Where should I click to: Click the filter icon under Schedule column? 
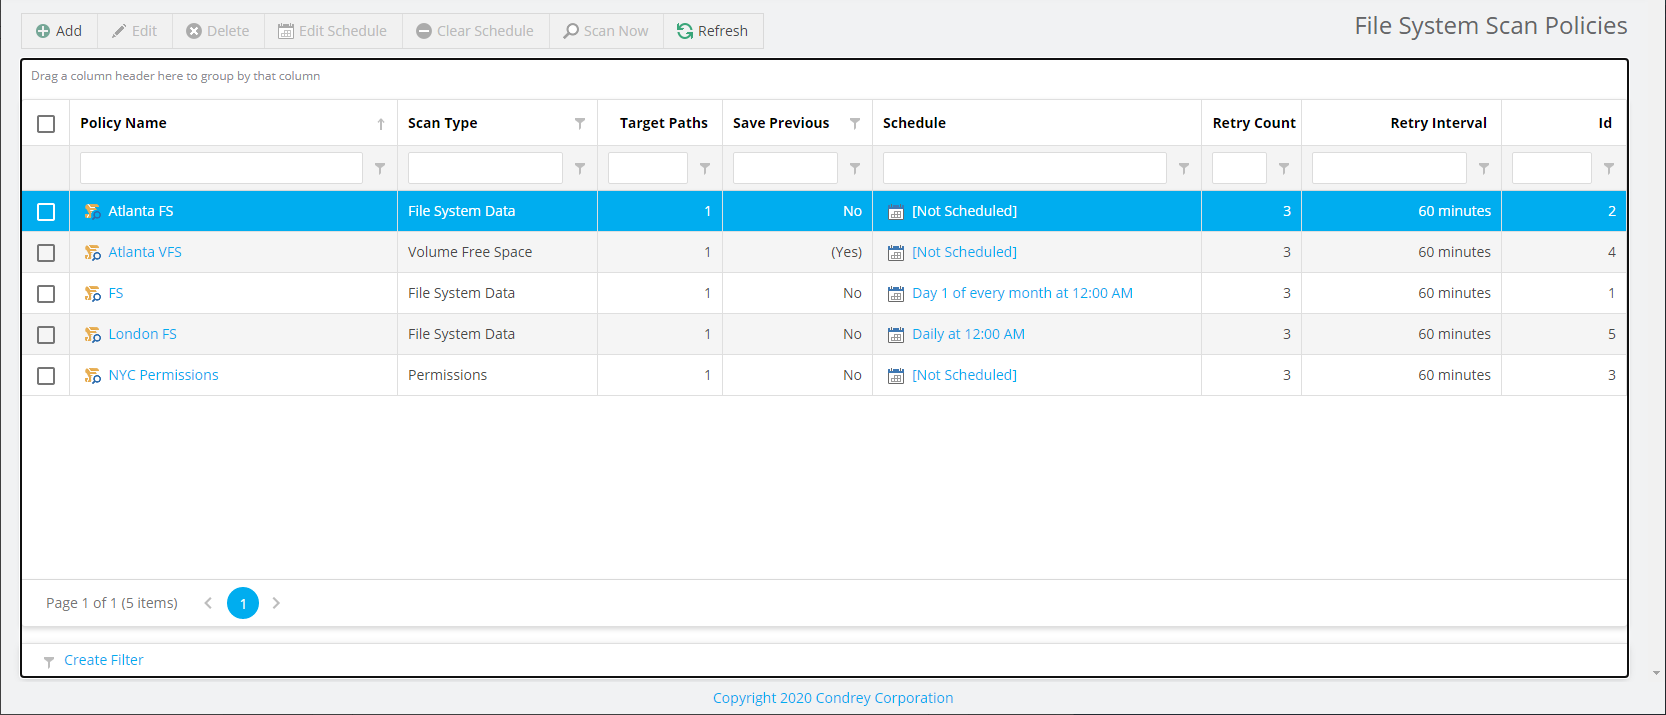[x=1184, y=169]
